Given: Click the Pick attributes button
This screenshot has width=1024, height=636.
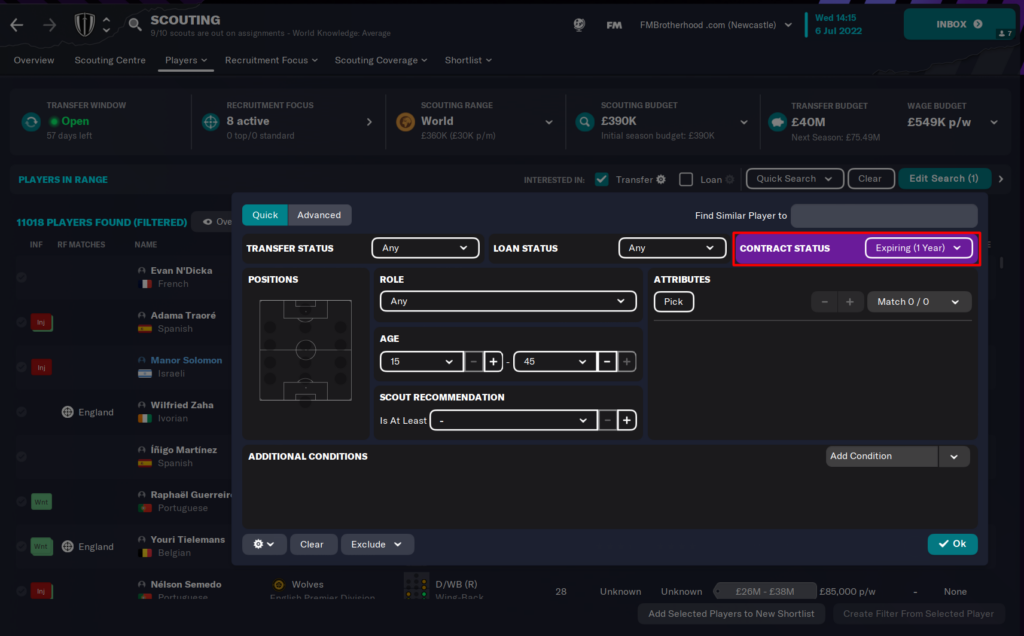Looking at the screenshot, I should 673,301.
